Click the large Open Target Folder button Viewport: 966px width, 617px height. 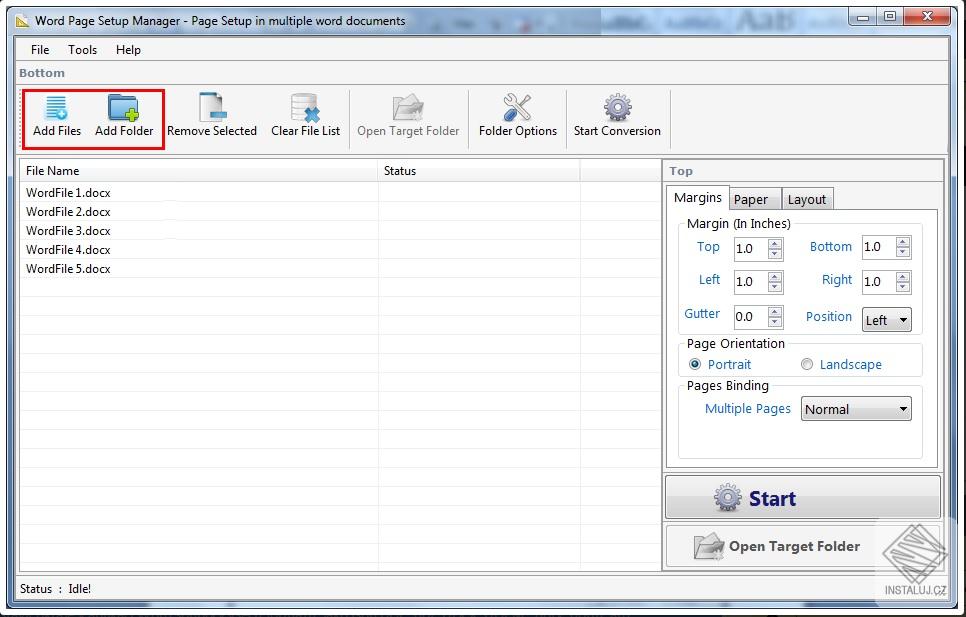(803, 546)
